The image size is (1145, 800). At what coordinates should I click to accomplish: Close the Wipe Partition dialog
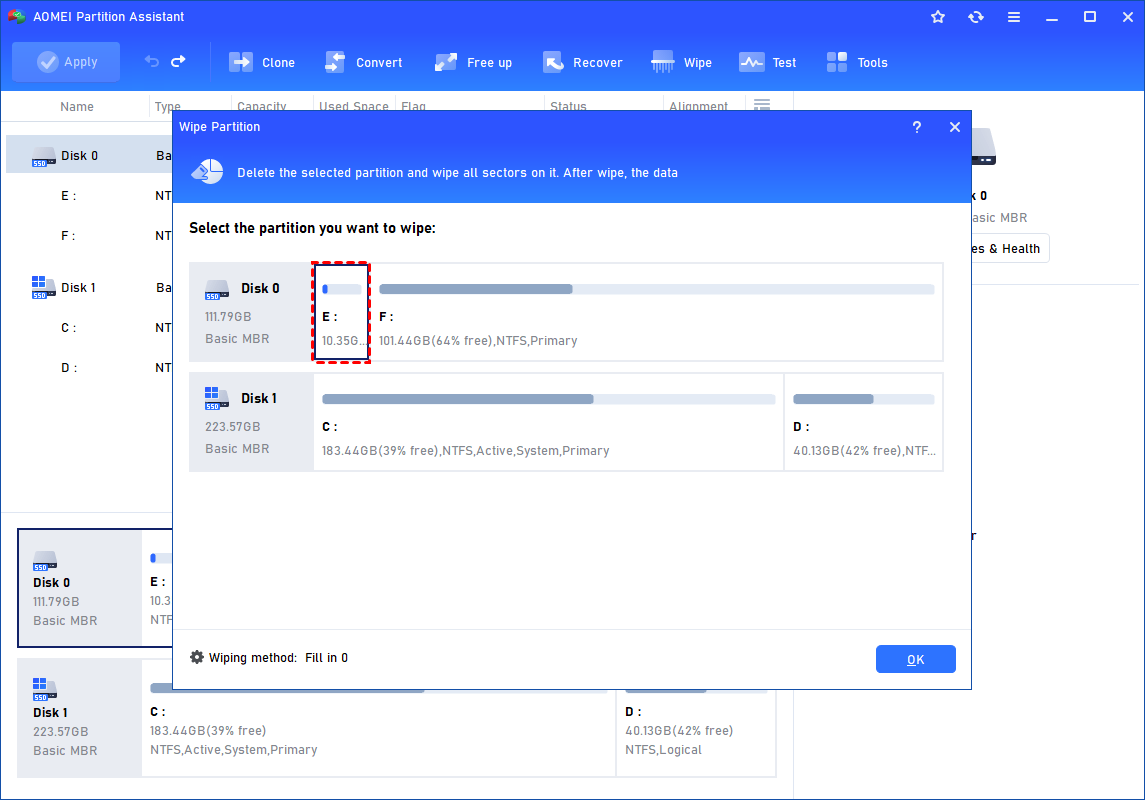[x=954, y=127]
